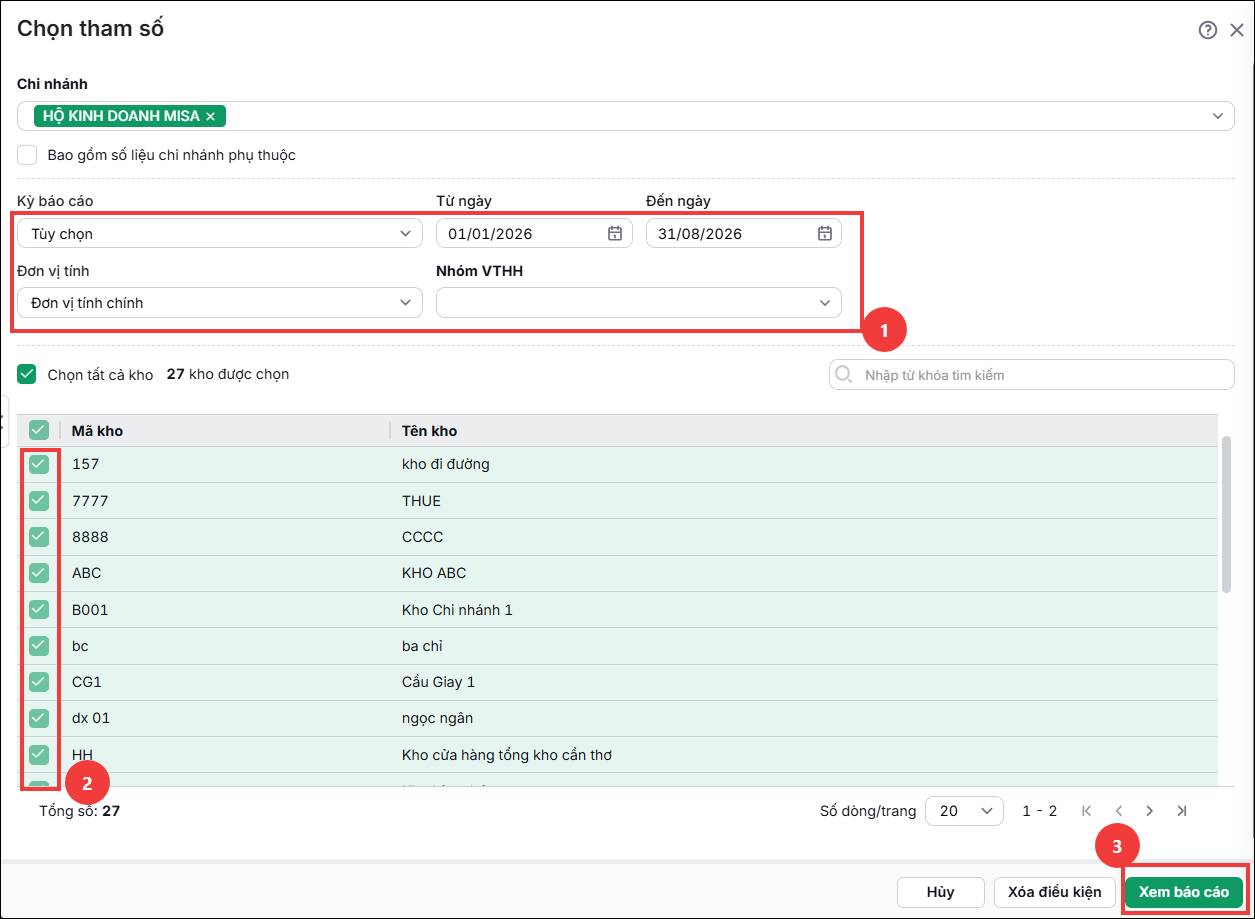1255x919 pixels.
Task: Click the Từ ngày date field 01/01/2026
Action: tap(534, 233)
